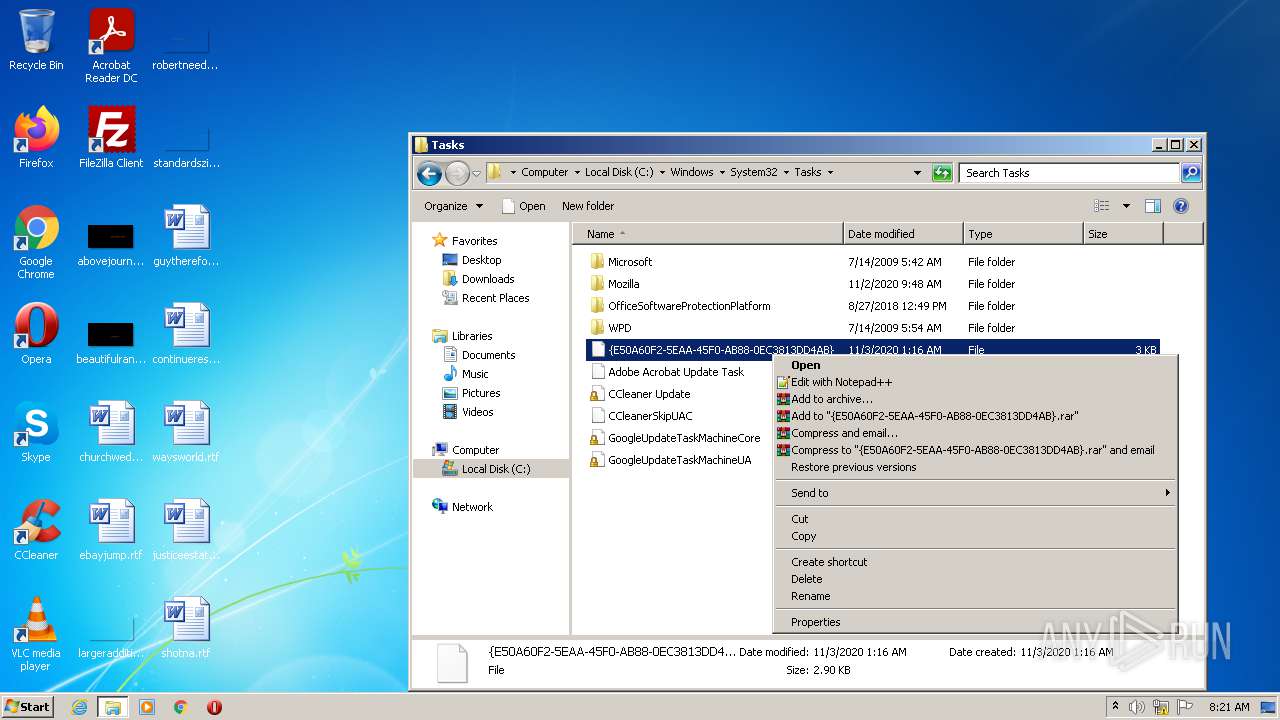Select Cut from the context menu

(x=976, y=519)
